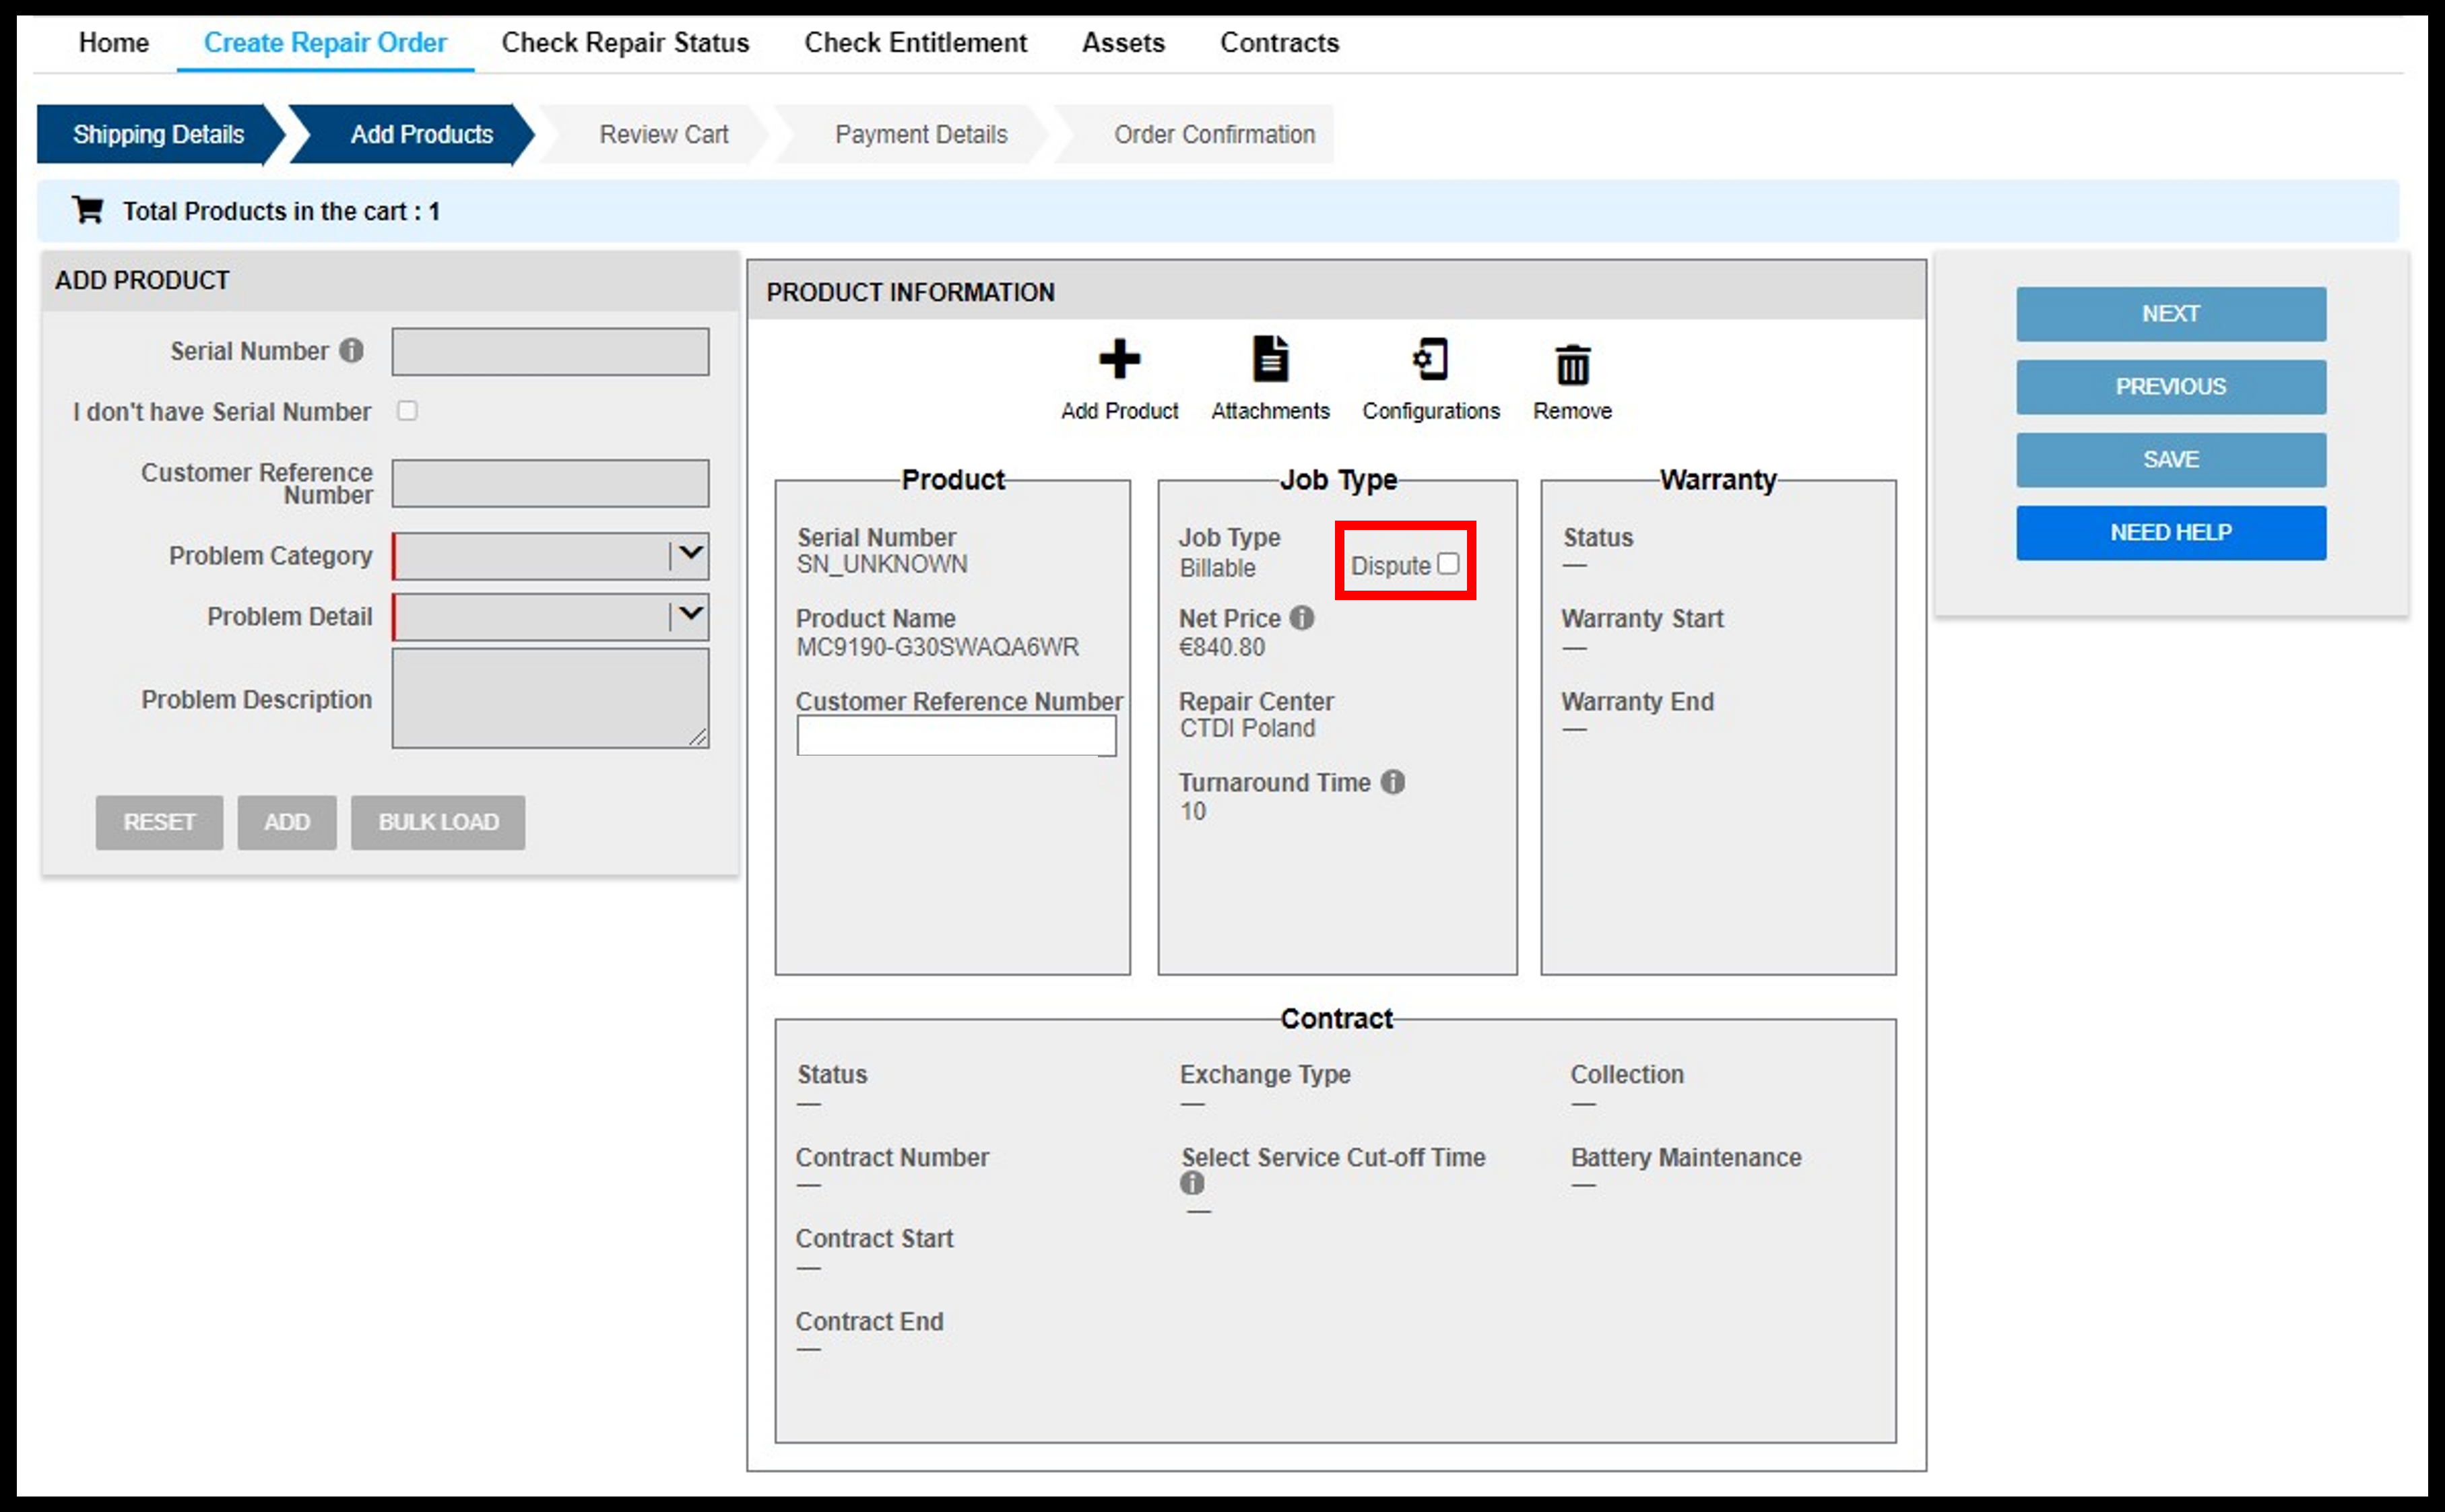Image resolution: width=2445 pixels, height=1512 pixels.
Task: Click the Exchange Type label
Action: [x=1265, y=1074]
